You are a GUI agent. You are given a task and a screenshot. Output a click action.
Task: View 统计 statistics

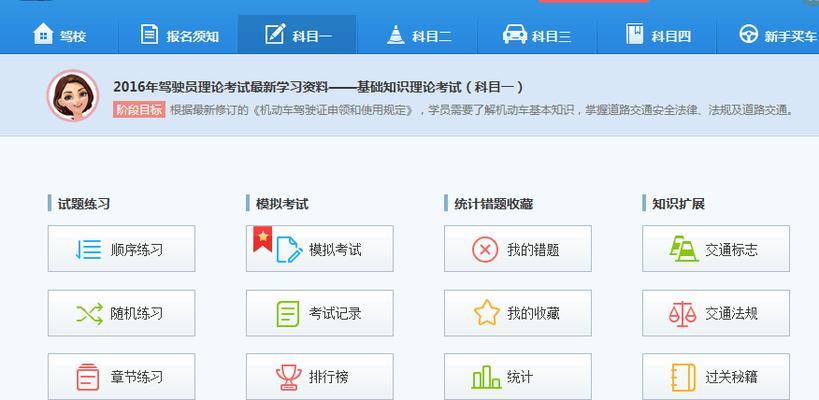point(518,377)
